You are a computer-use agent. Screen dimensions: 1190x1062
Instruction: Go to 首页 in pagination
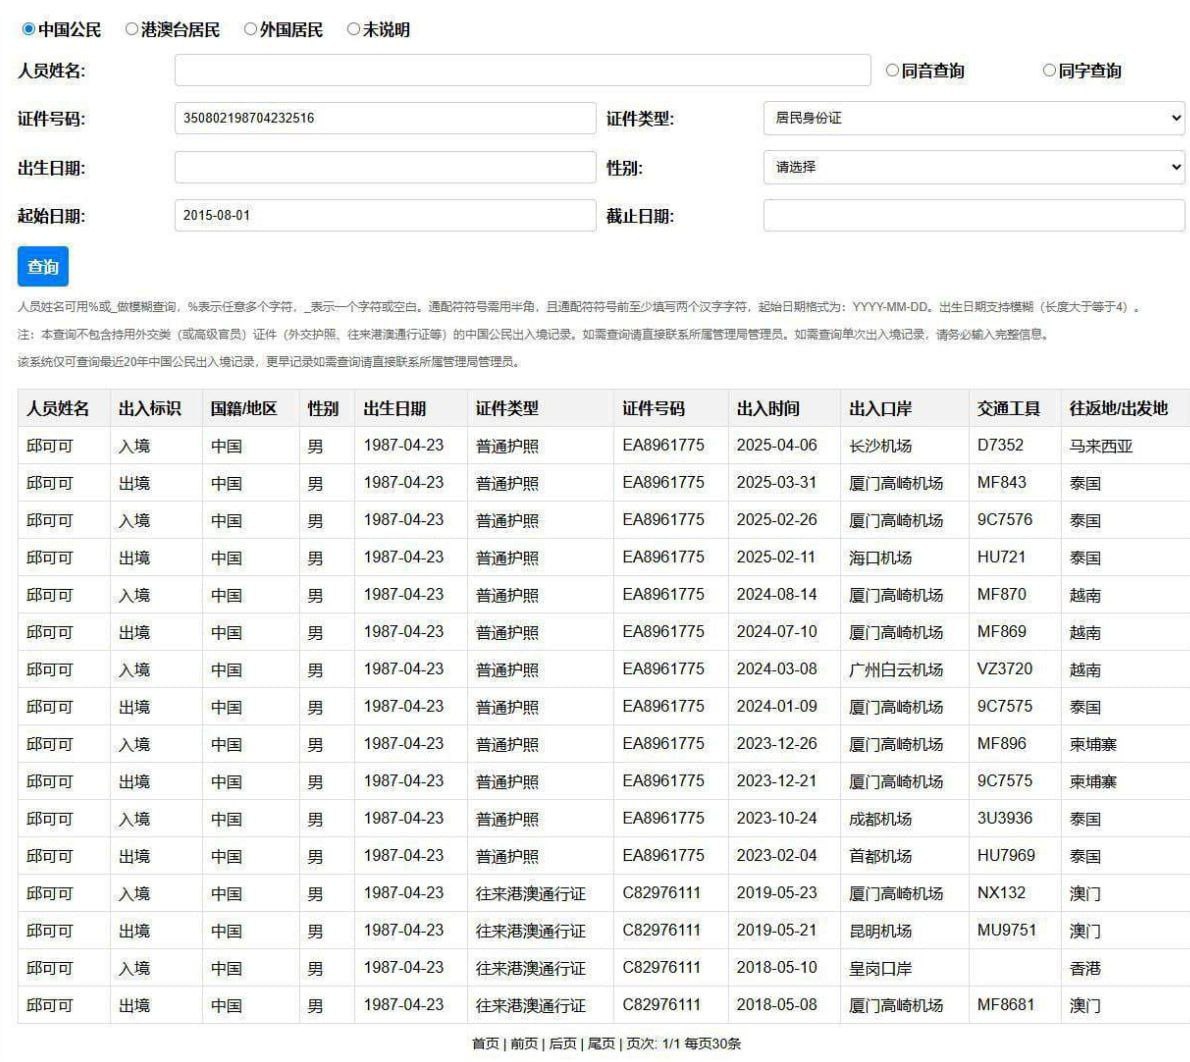486,1044
